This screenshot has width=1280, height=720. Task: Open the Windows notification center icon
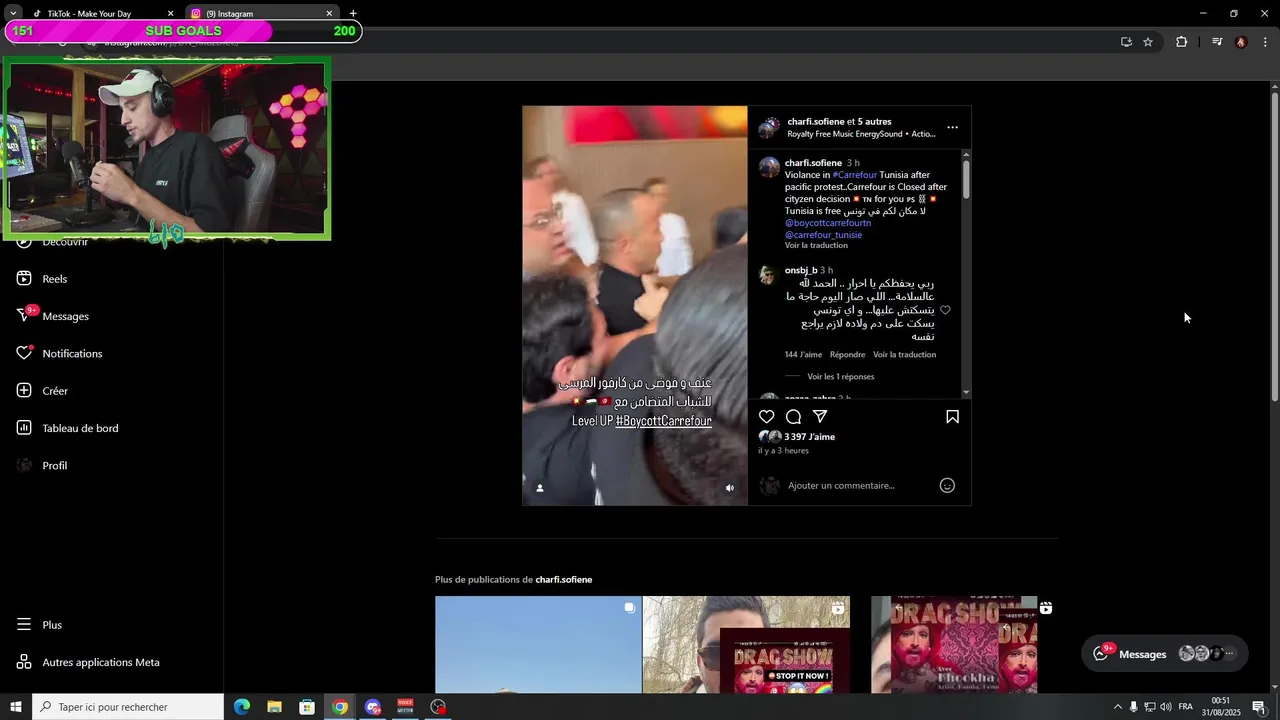click(x=1259, y=707)
